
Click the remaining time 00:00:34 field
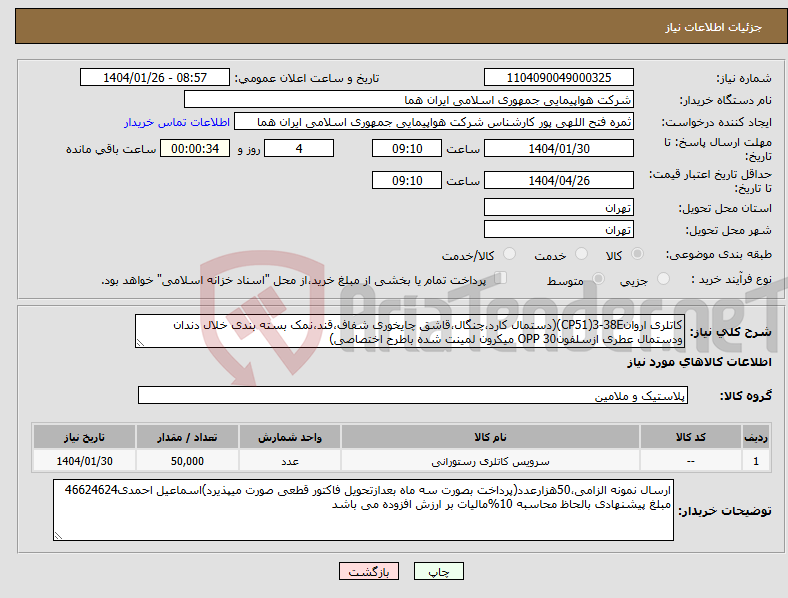195,148
